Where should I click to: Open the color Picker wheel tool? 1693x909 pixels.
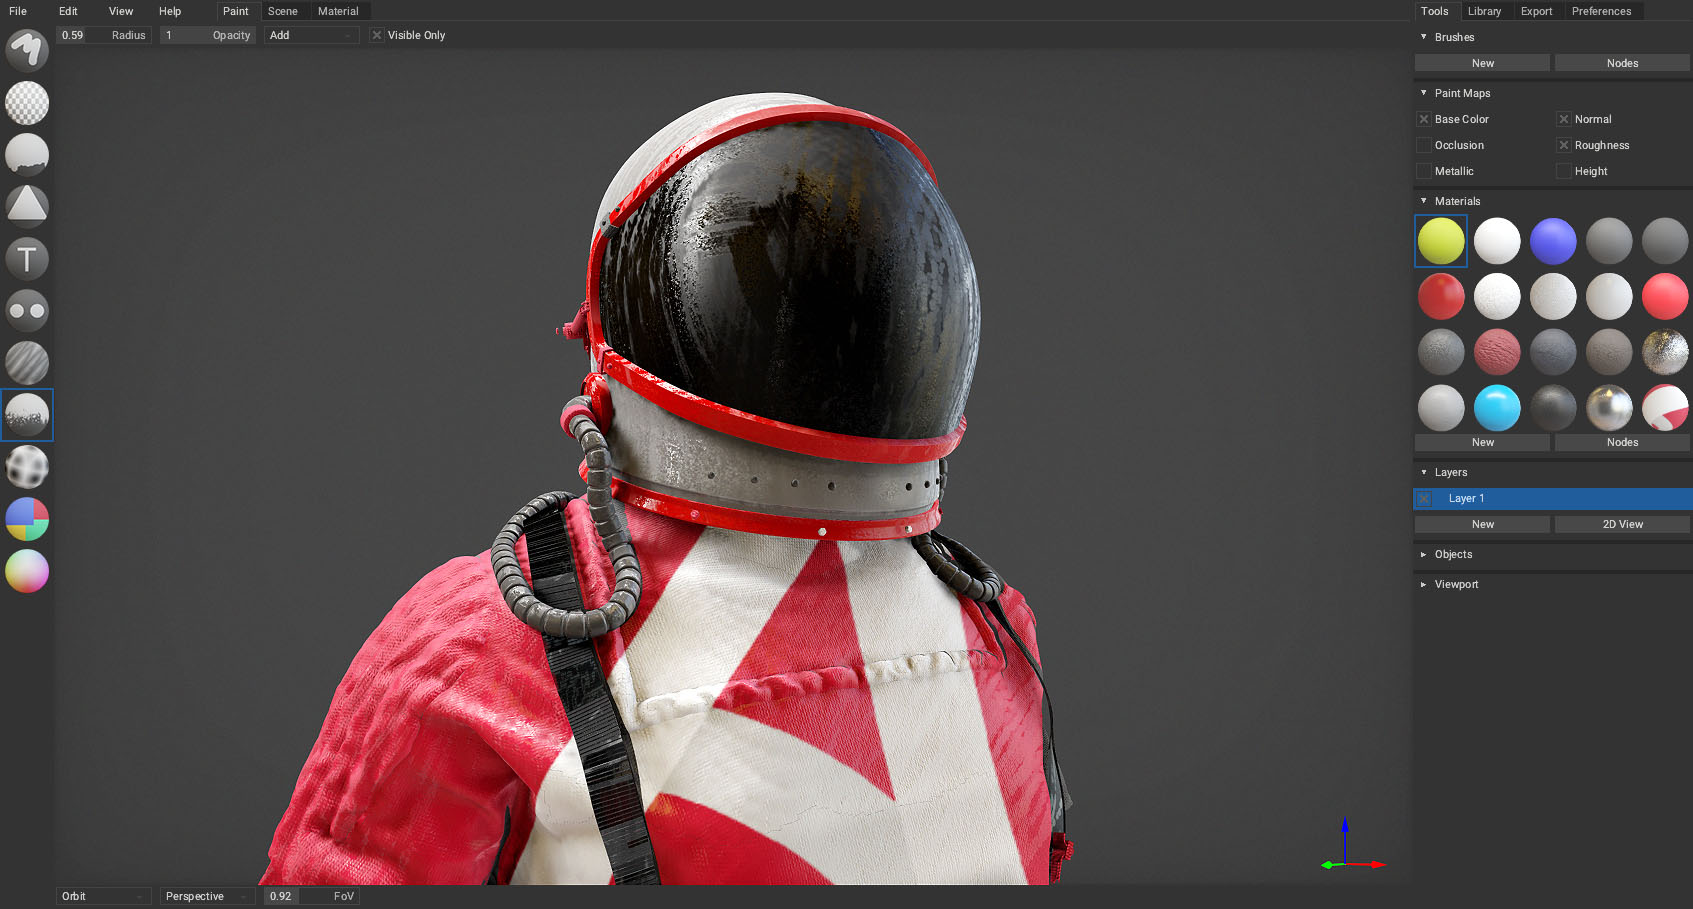pos(27,571)
